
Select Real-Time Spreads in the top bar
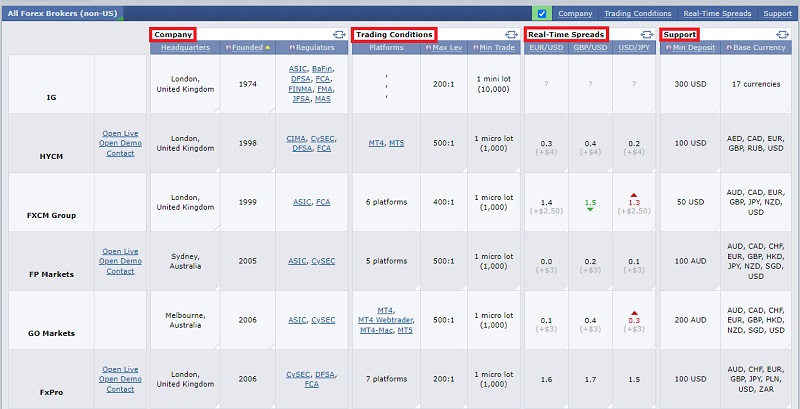click(717, 14)
